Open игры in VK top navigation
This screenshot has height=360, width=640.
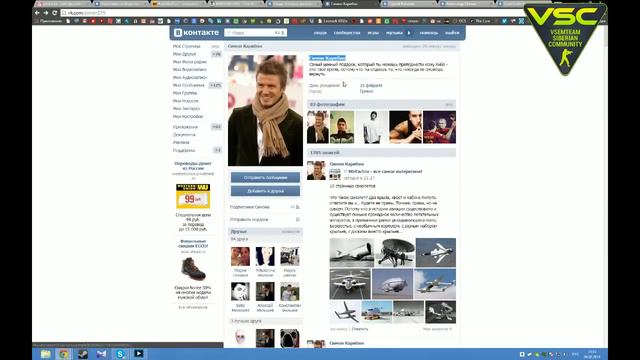pos(373,33)
